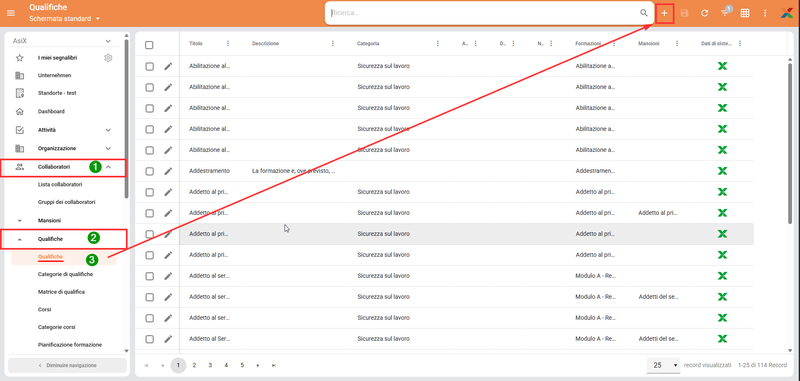The height and width of the screenshot is (381, 800).
Task: Open Pianificazione formazione menu item
Action: 70,345
